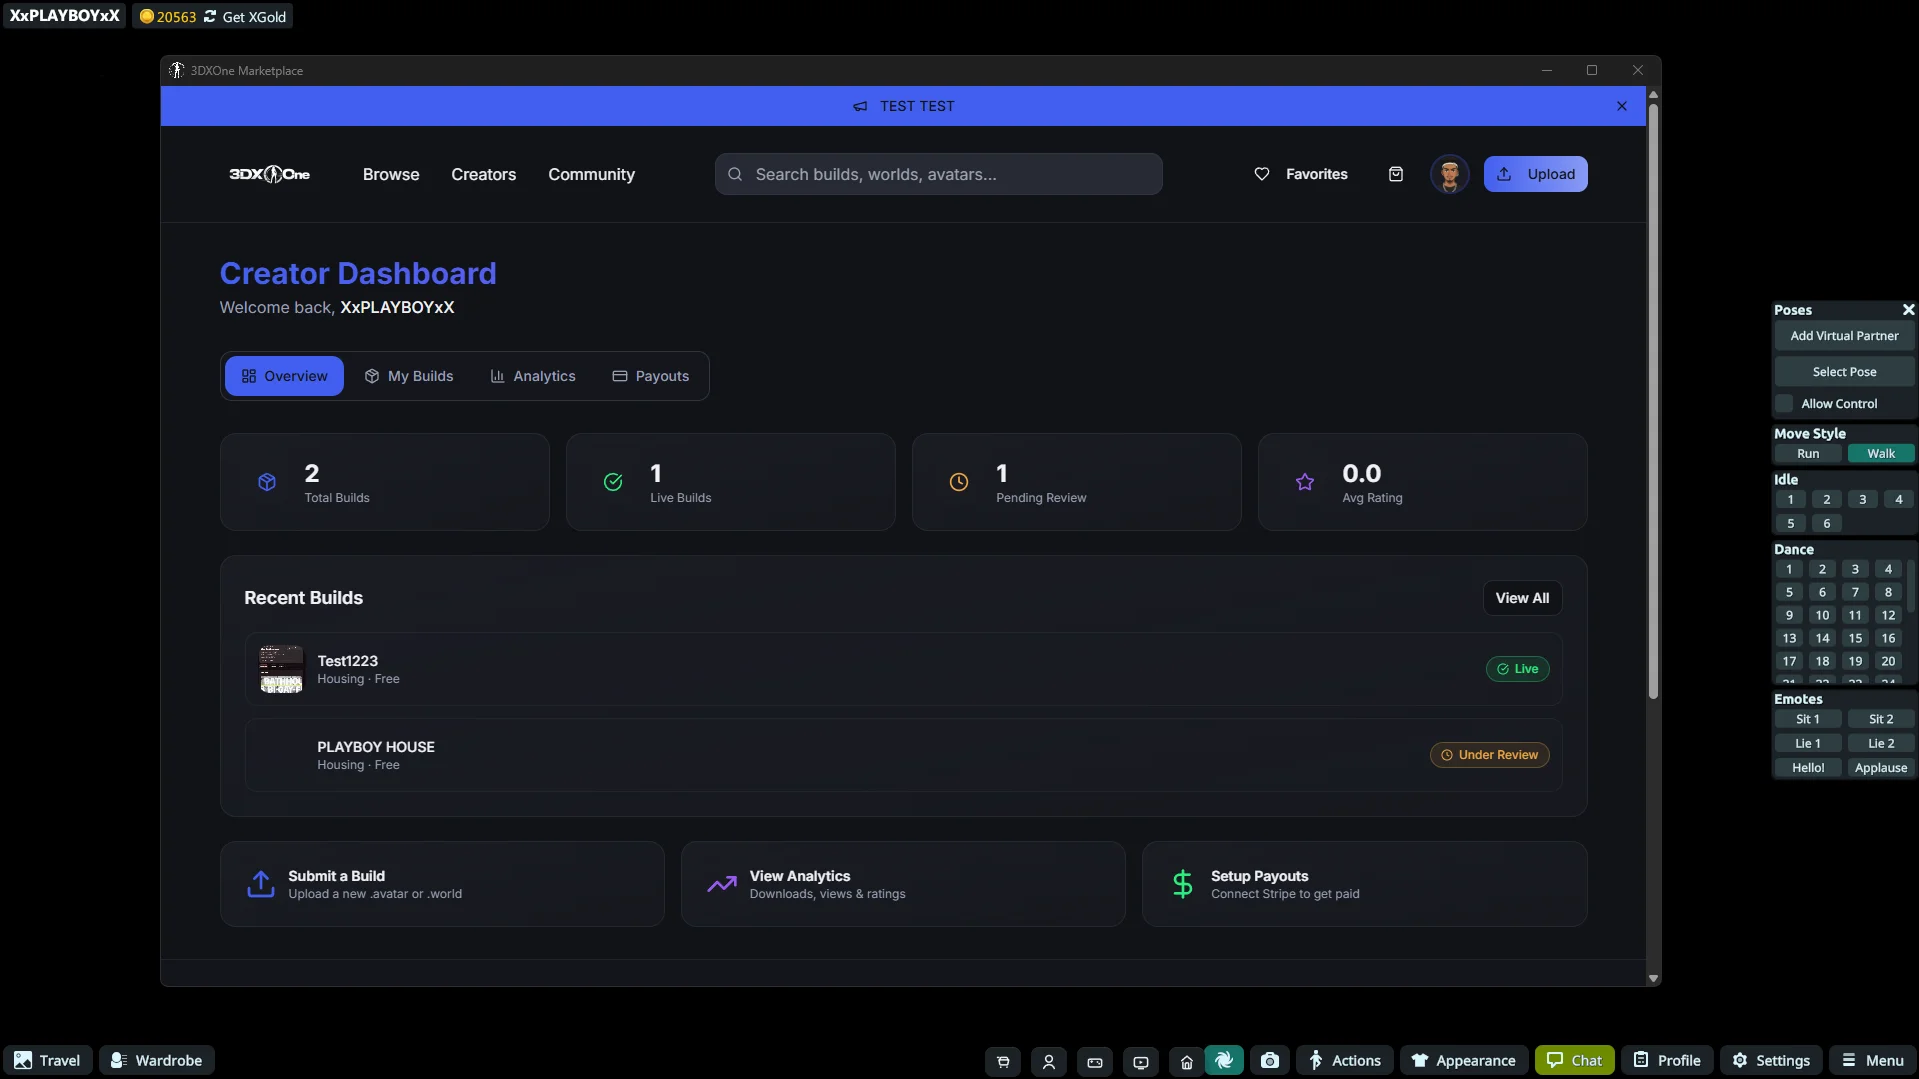Open the Appearance menu in the bottom bar
Screen dimensions: 1919x1079
(x=1464, y=1060)
